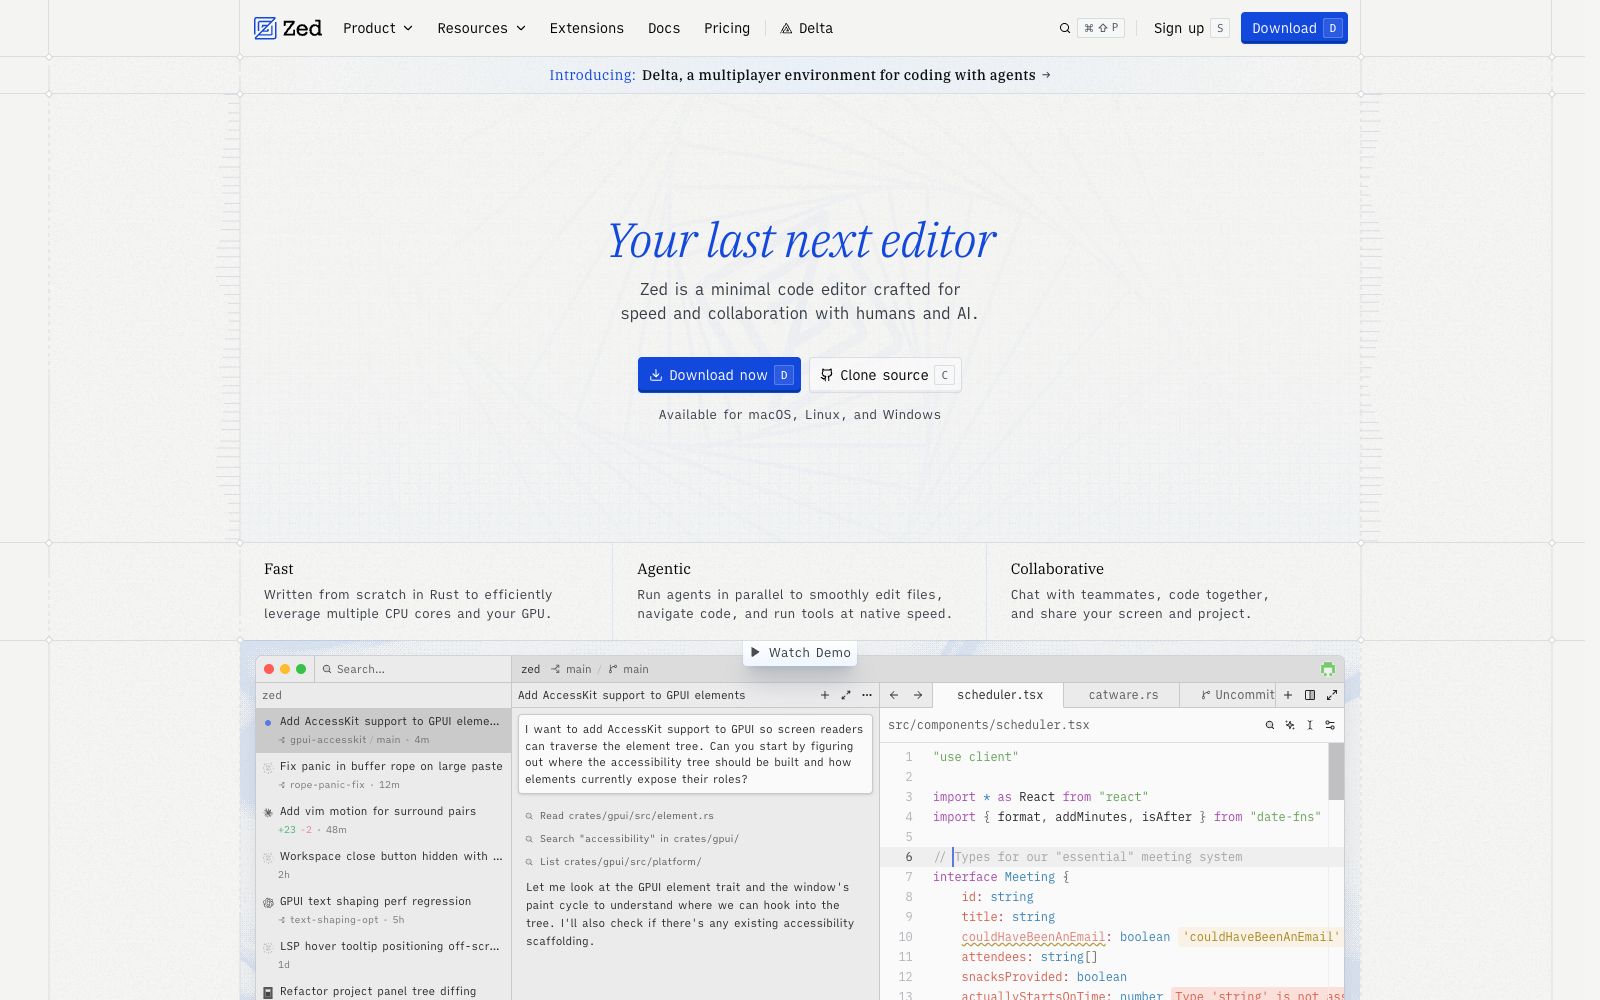Click the back arrow beside the editor tabs
The height and width of the screenshot is (1000, 1600).
[894, 695]
